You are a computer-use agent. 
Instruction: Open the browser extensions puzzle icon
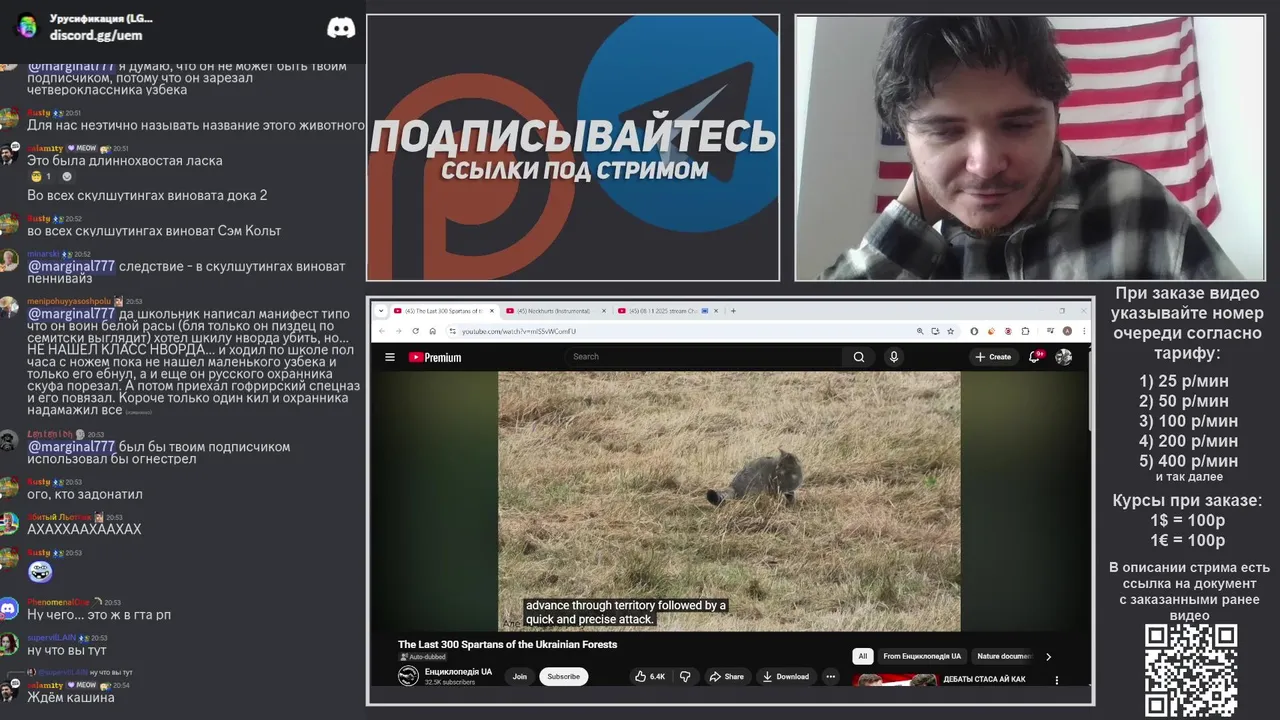[x=1025, y=331]
